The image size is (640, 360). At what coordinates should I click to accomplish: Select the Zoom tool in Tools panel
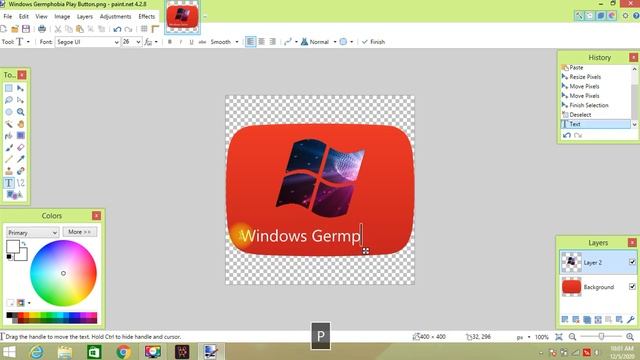pos(20,112)
